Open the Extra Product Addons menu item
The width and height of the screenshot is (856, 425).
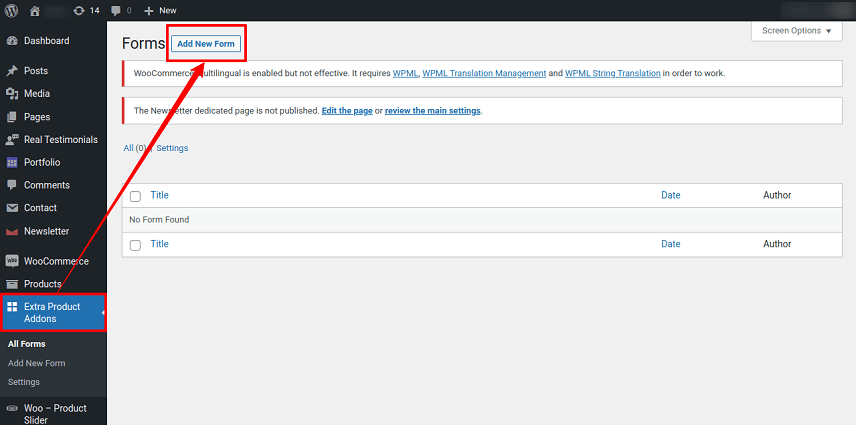tap(54, 313)
